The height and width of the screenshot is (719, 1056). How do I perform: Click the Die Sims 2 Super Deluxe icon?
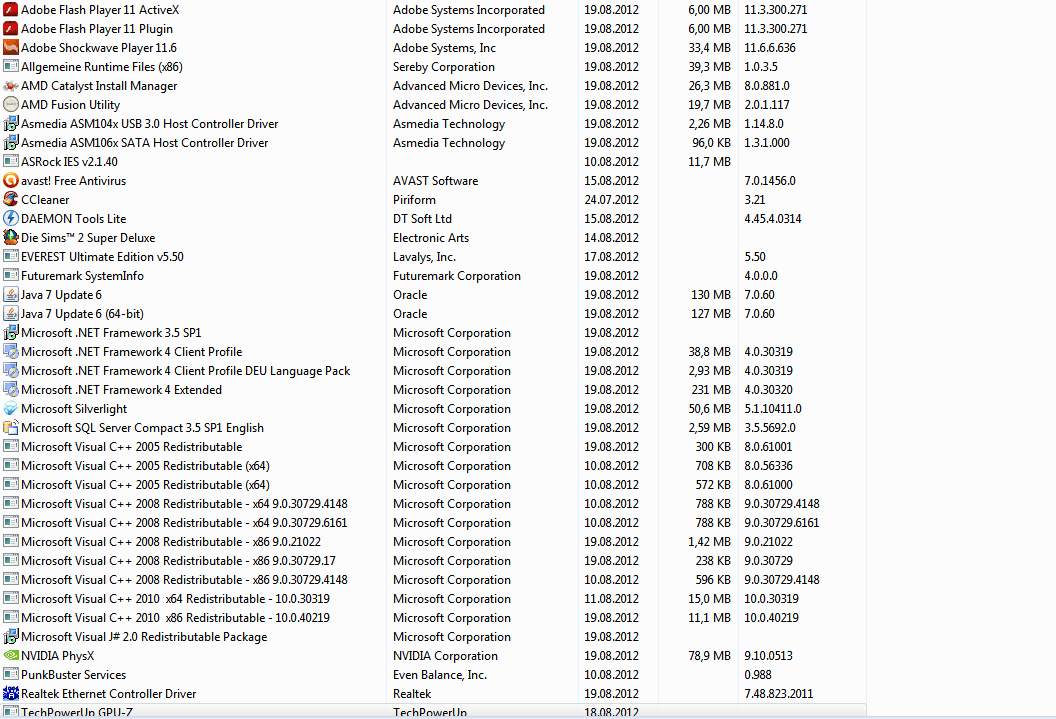point(10,237)
